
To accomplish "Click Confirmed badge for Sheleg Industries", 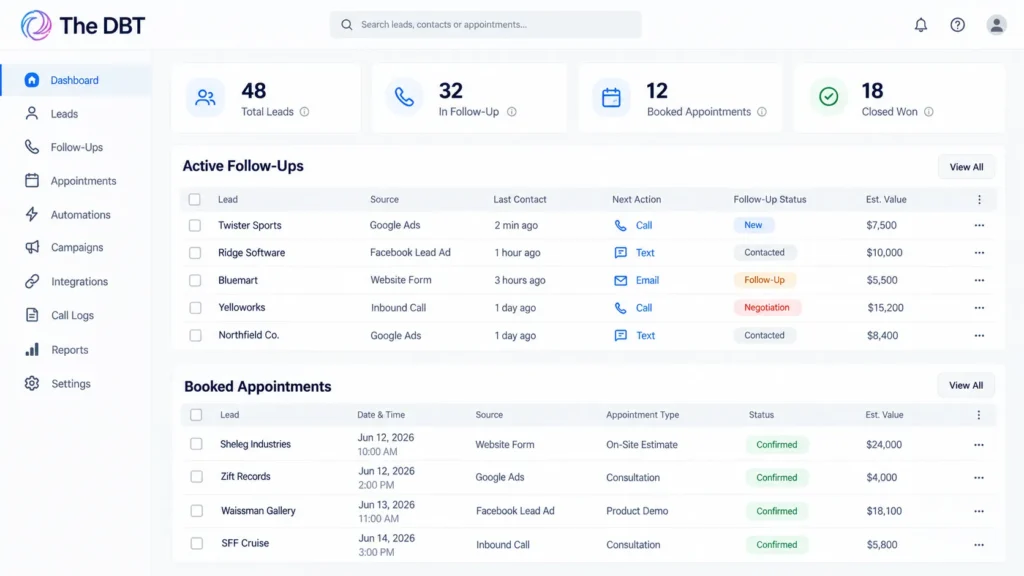I will pos(777,445).
